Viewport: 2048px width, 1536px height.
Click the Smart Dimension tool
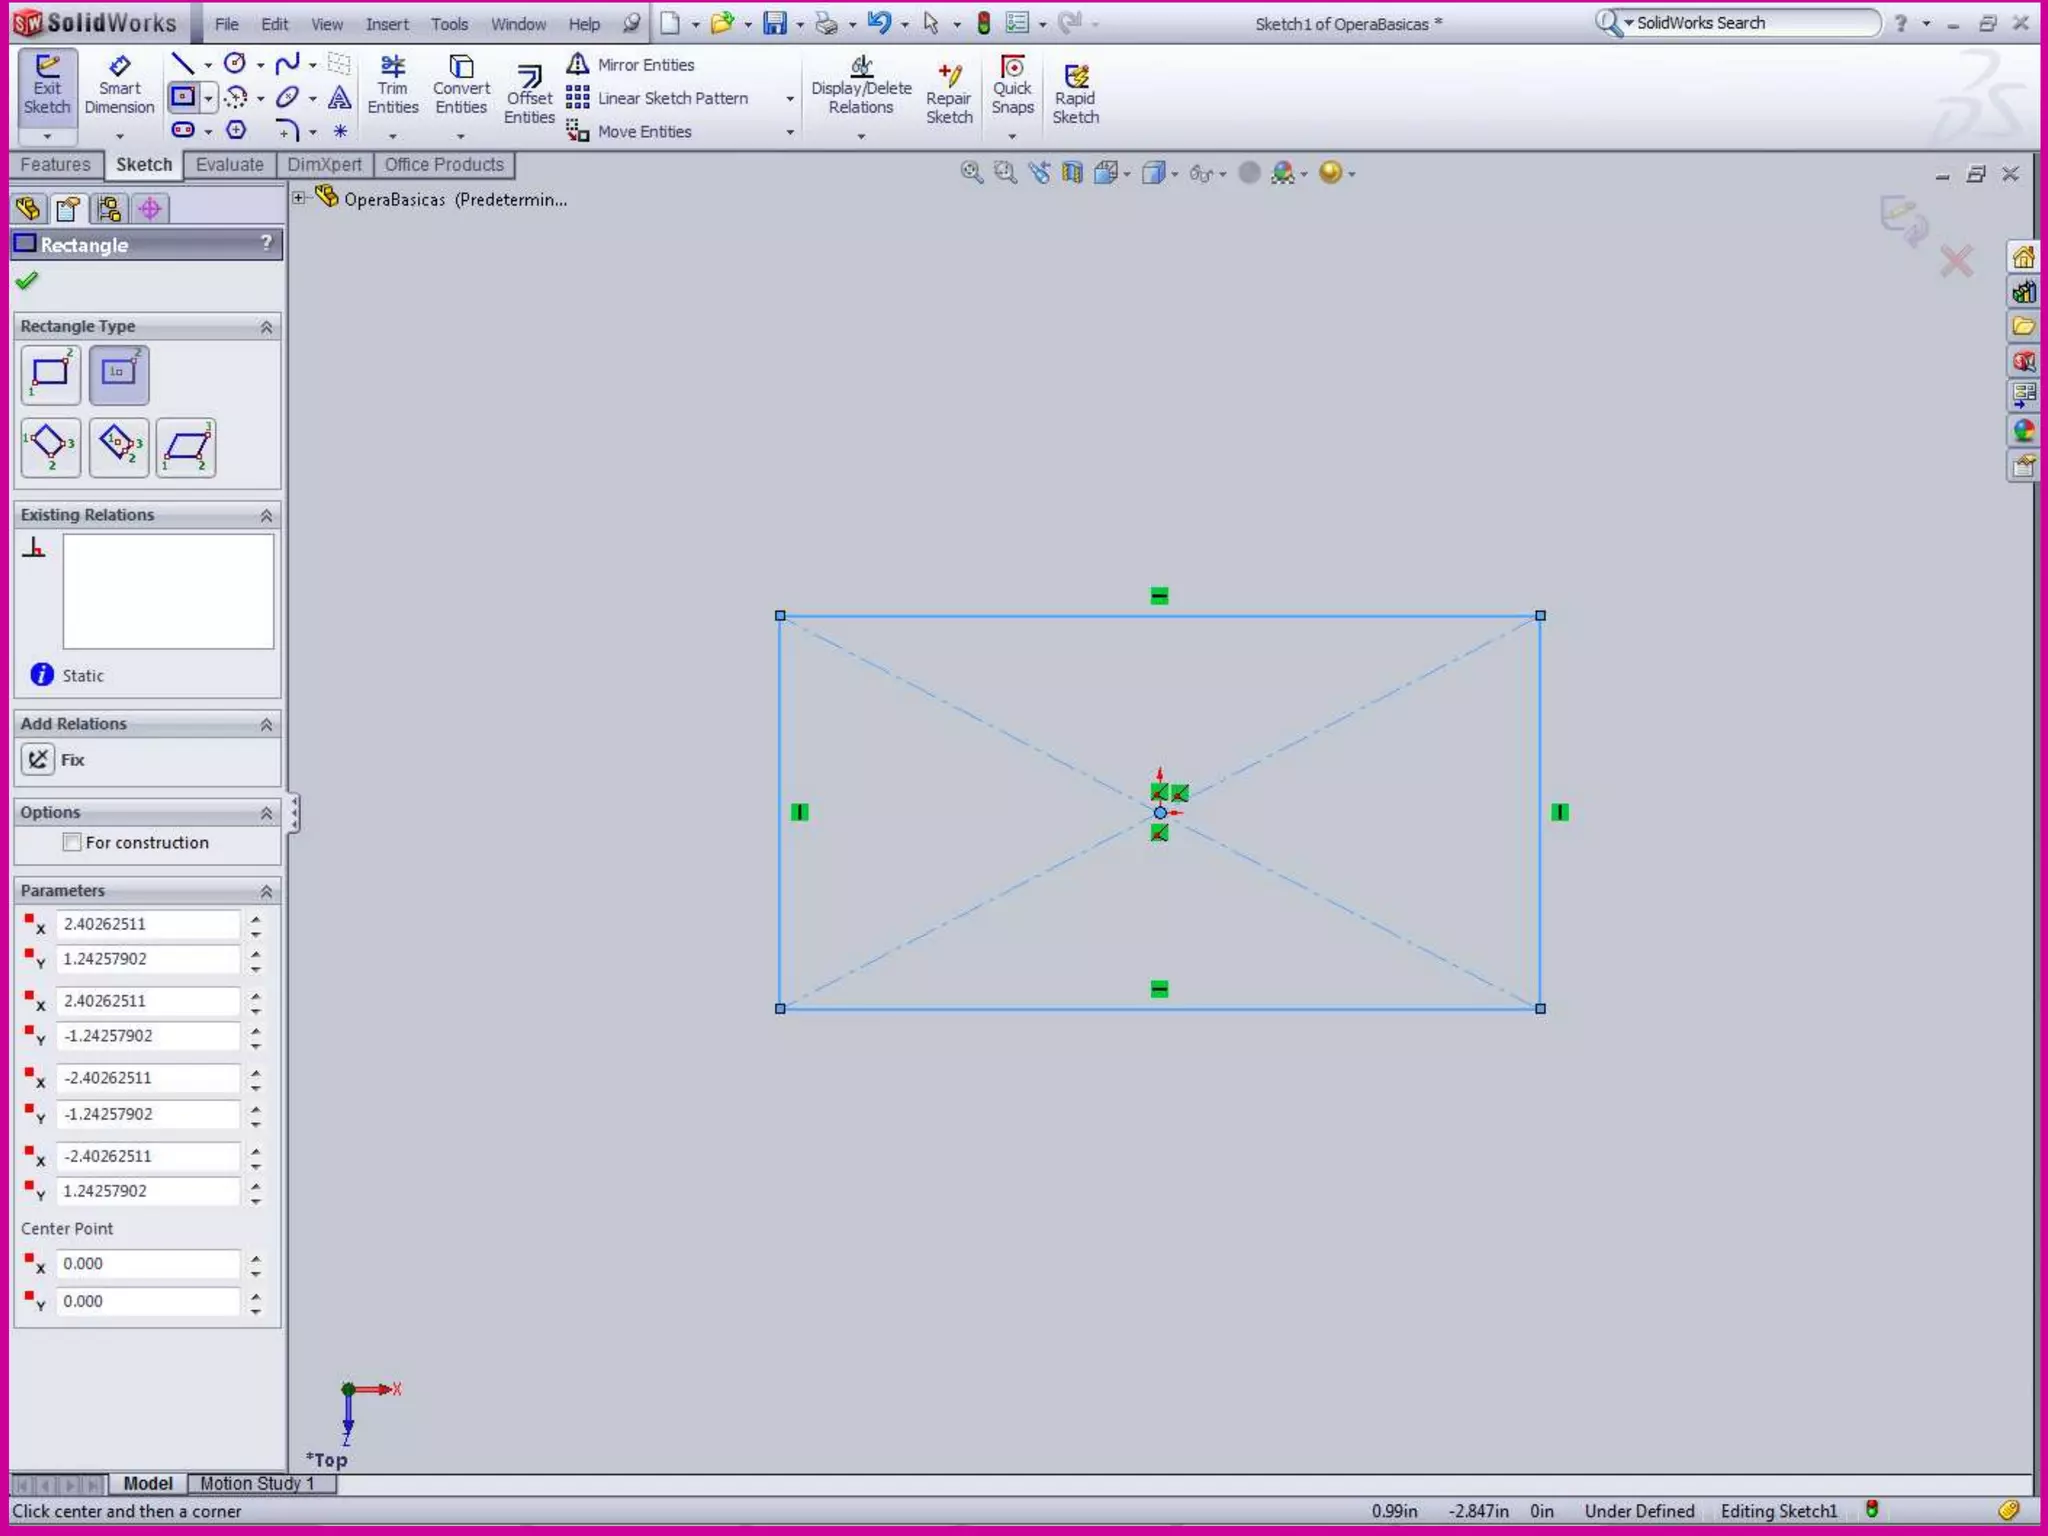pyautogui.click(x=119, y=85)
